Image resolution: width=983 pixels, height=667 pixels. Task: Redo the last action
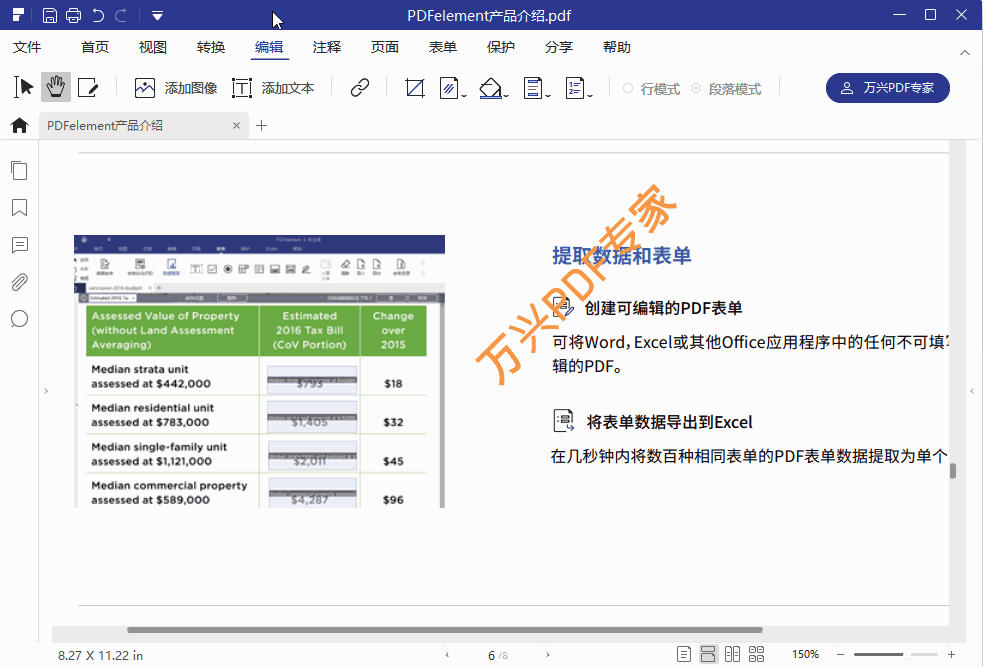point(121,16)
